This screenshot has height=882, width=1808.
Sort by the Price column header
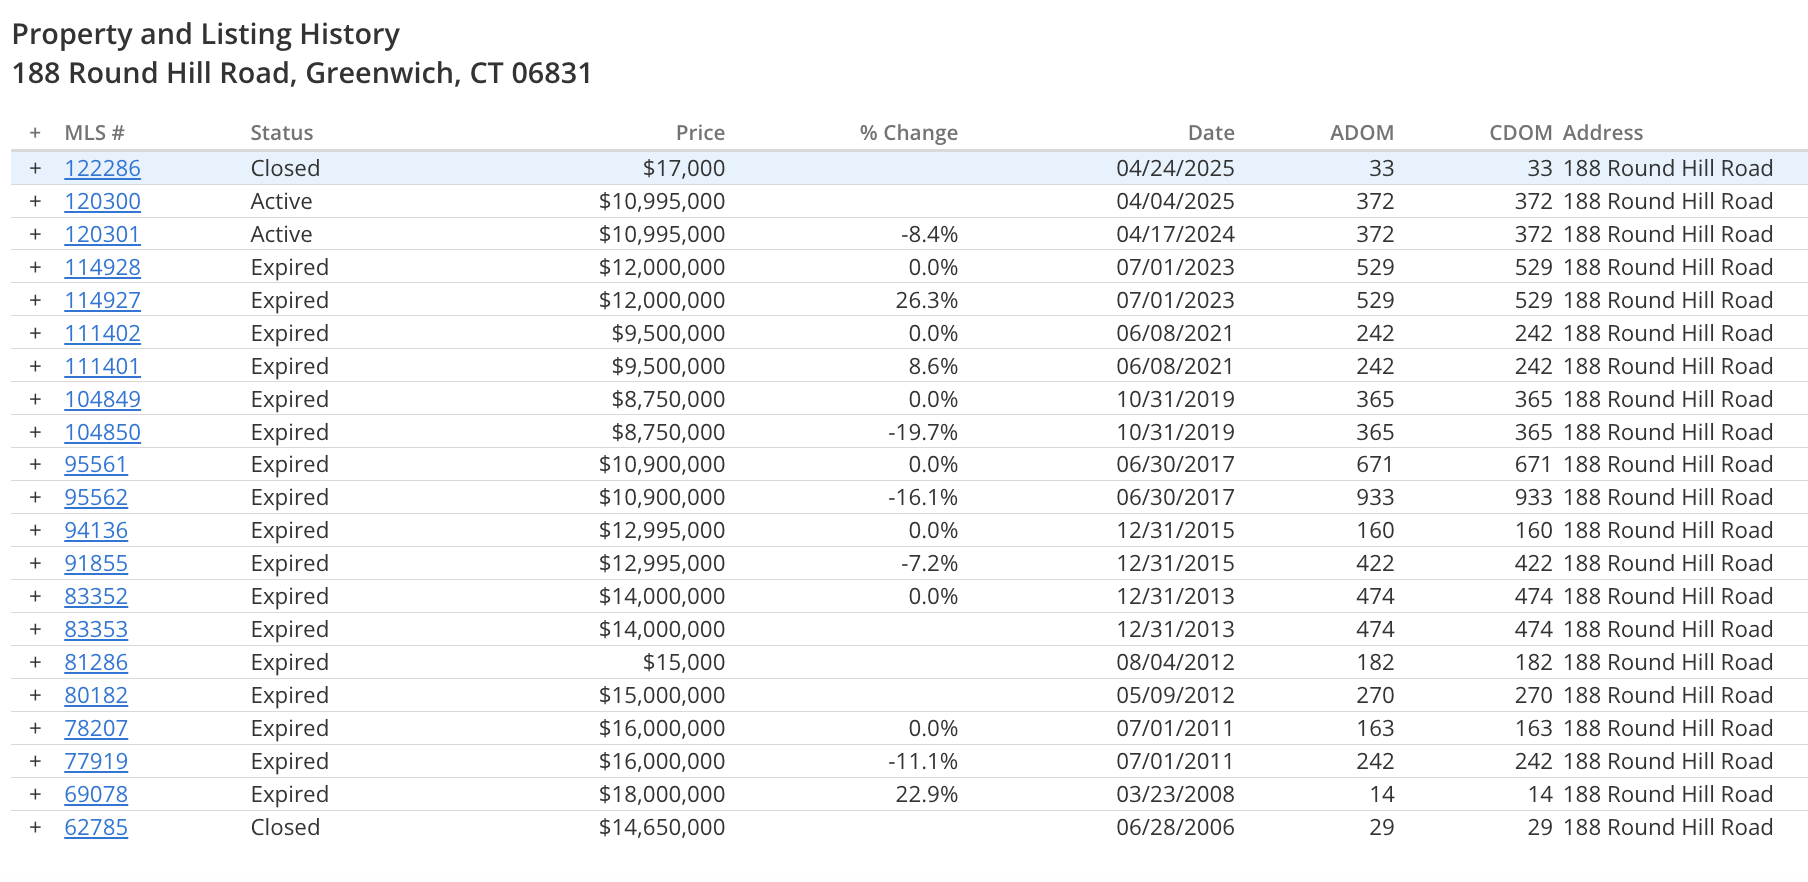point(700,133)
